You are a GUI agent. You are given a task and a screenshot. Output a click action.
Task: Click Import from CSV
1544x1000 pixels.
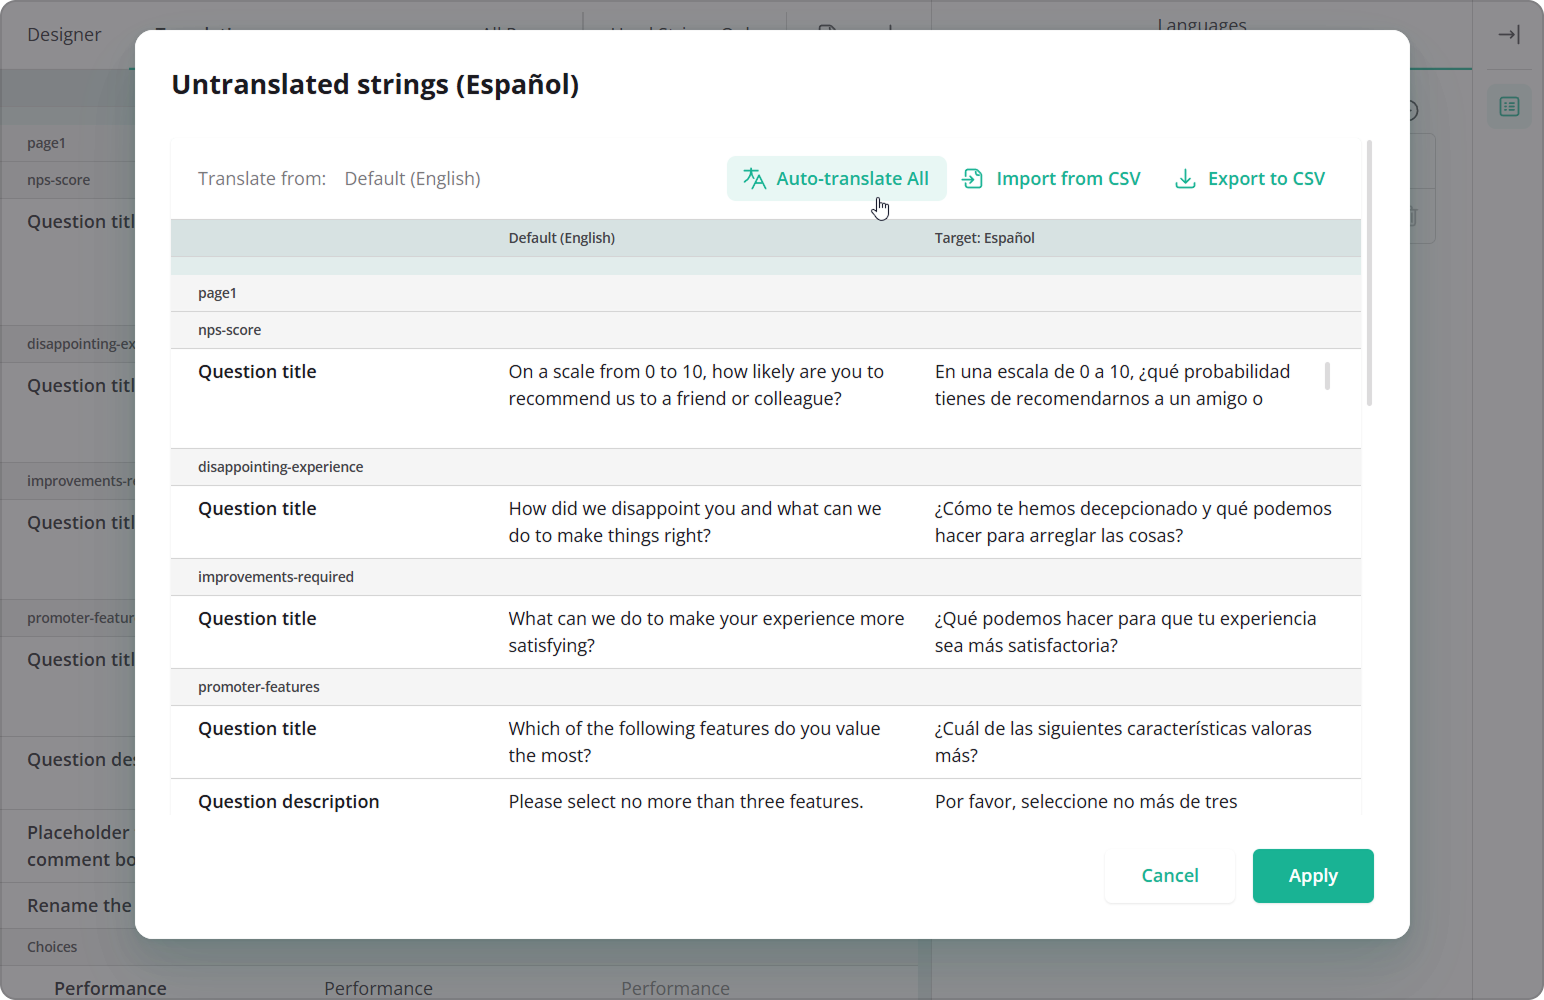[x=1051, y=179]
